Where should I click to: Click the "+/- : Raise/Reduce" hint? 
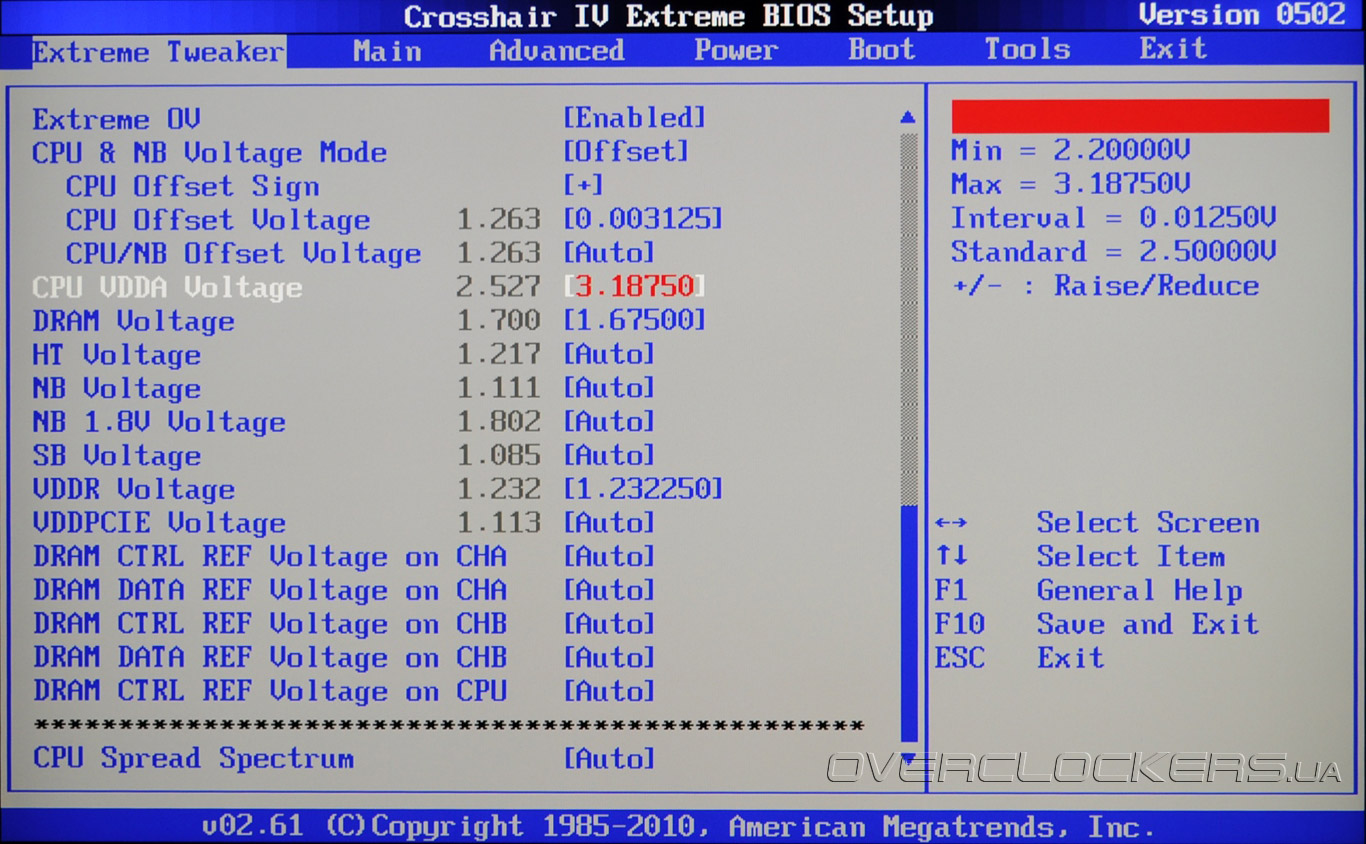pos(1105,286)
